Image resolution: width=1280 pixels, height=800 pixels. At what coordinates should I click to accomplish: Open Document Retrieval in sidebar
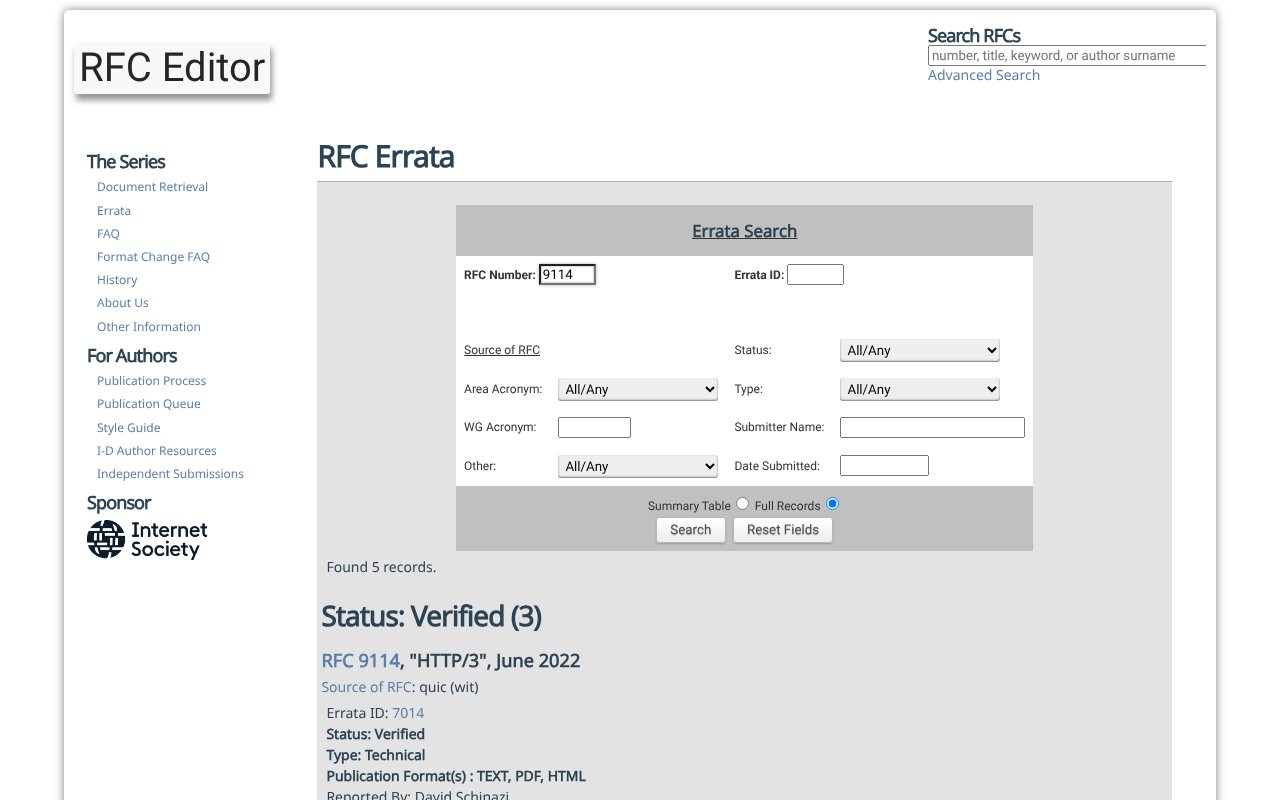coord(152,187)
